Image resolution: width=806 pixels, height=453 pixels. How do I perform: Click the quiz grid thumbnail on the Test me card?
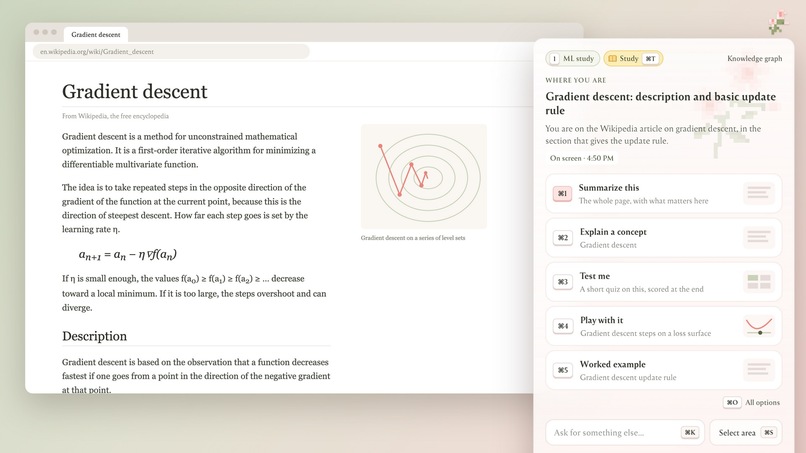759,282
